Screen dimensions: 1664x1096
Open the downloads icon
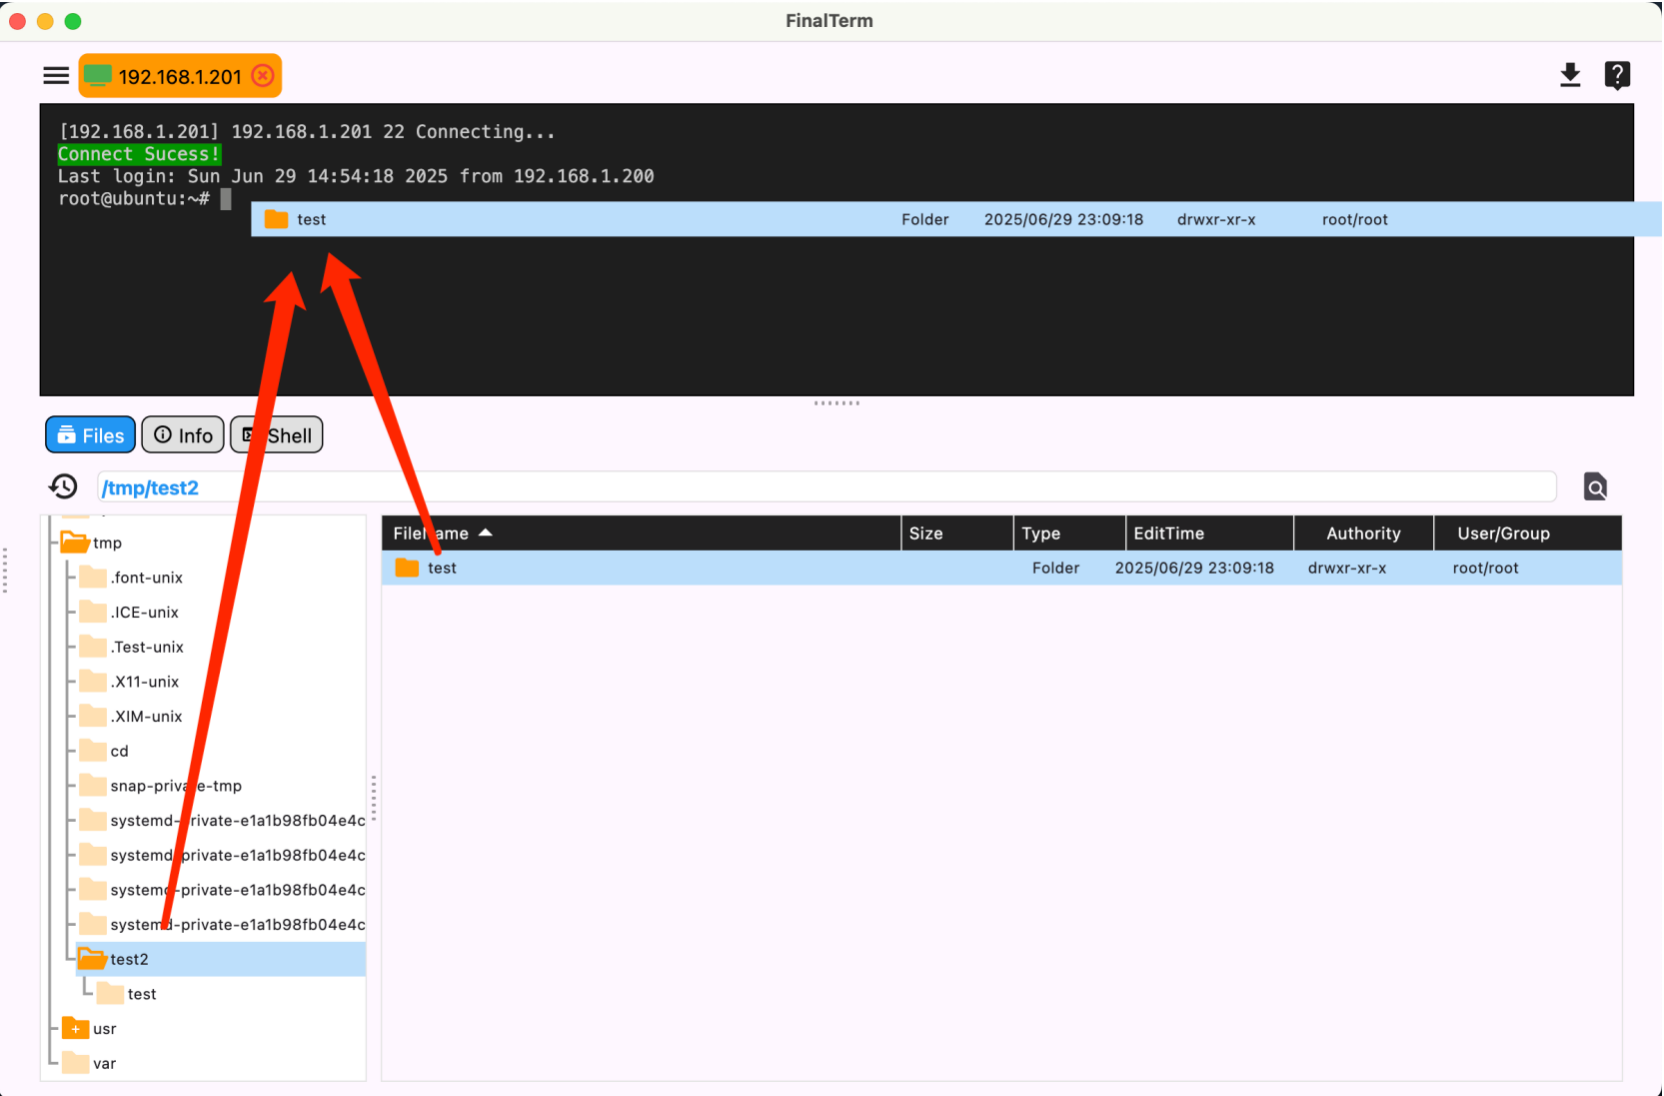click(1570, 76)
